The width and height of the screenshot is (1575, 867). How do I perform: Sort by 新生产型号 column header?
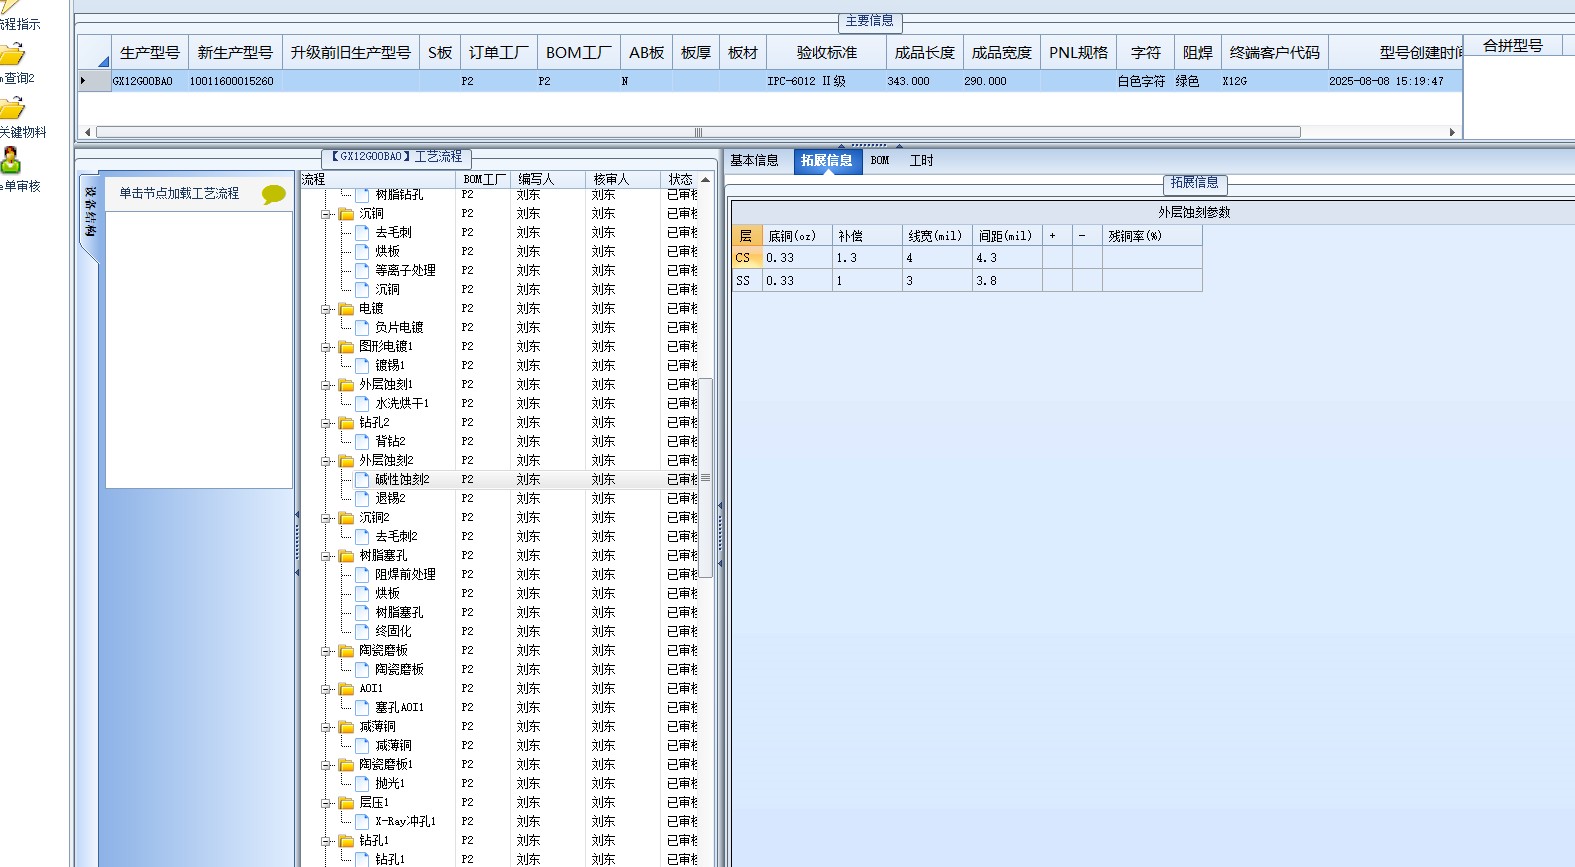coord(235,53)
